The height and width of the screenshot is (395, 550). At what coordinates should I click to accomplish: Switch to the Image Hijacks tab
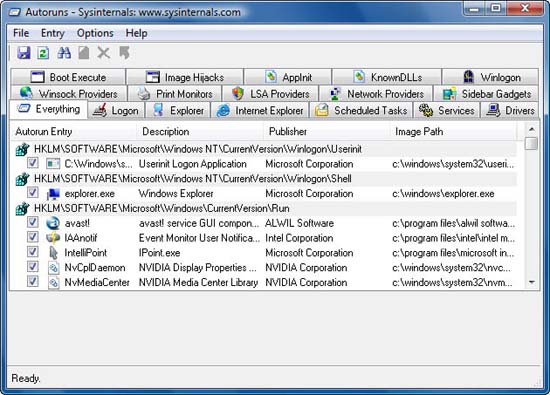pyautogui.click(x=185, y=77)
